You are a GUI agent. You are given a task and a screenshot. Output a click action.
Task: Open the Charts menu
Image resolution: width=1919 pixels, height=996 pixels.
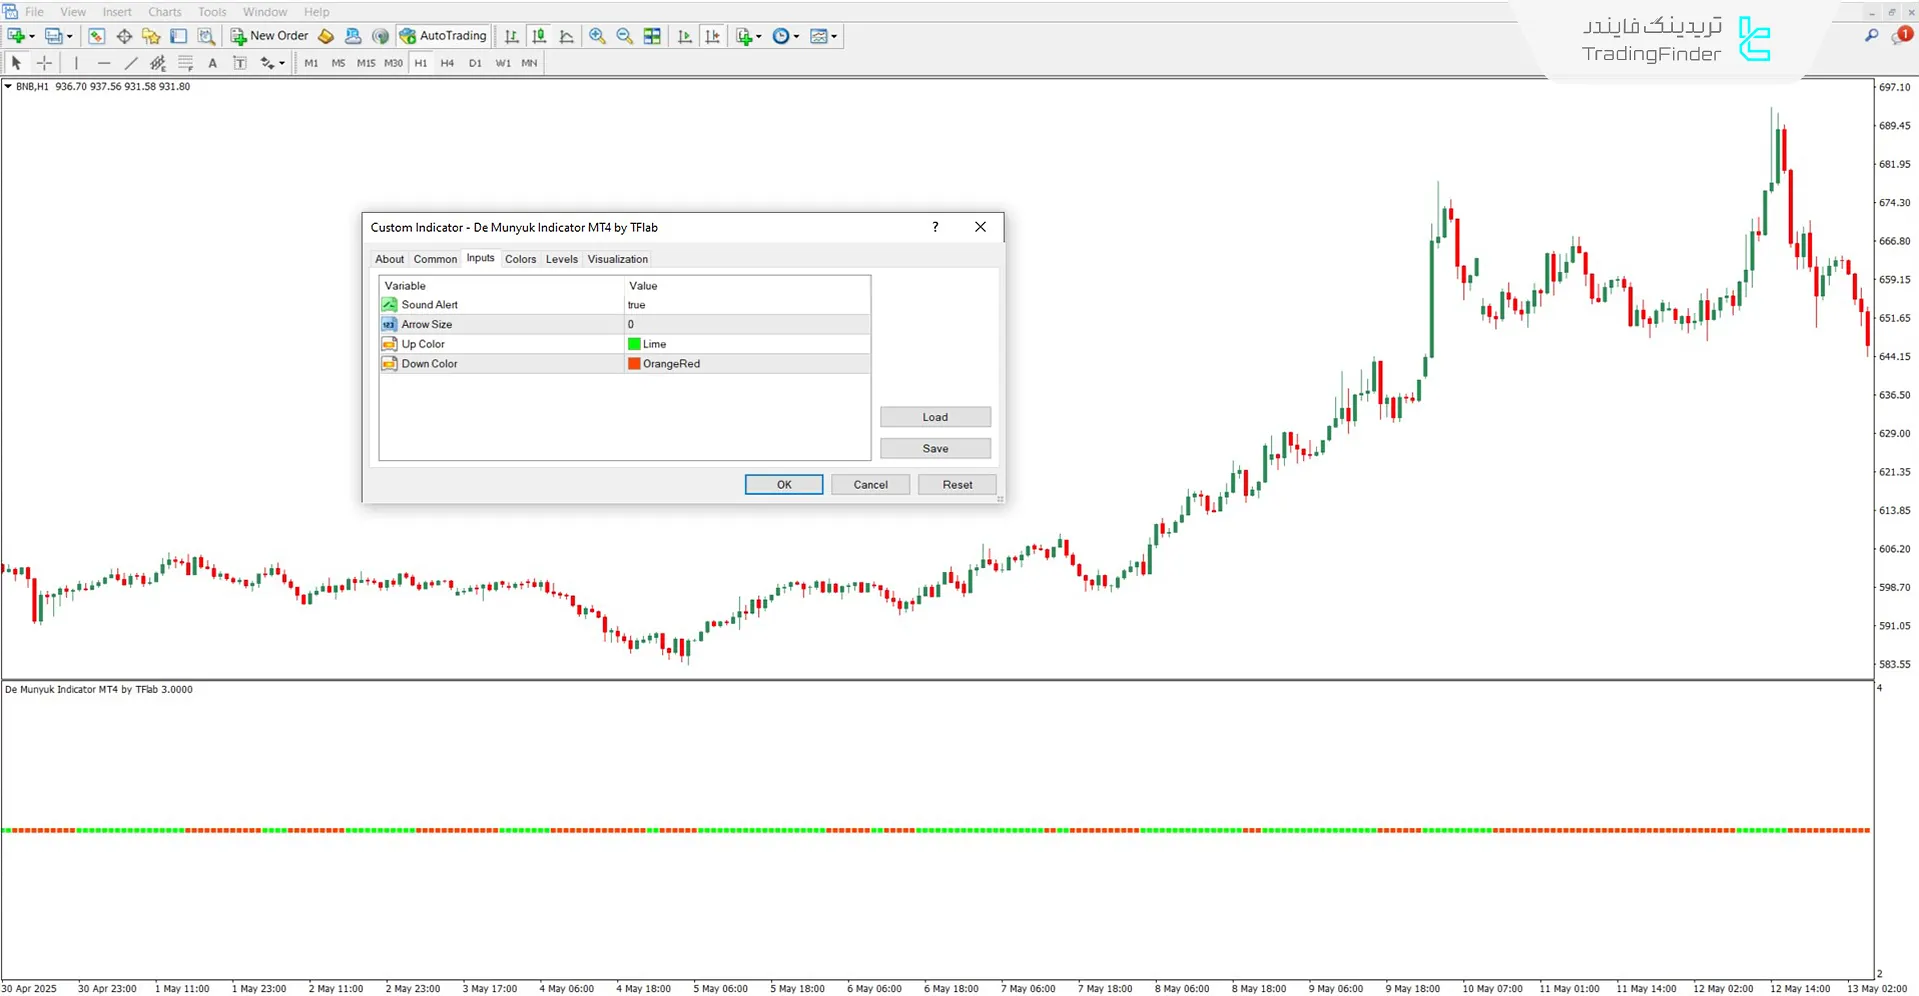coord(165,12)
